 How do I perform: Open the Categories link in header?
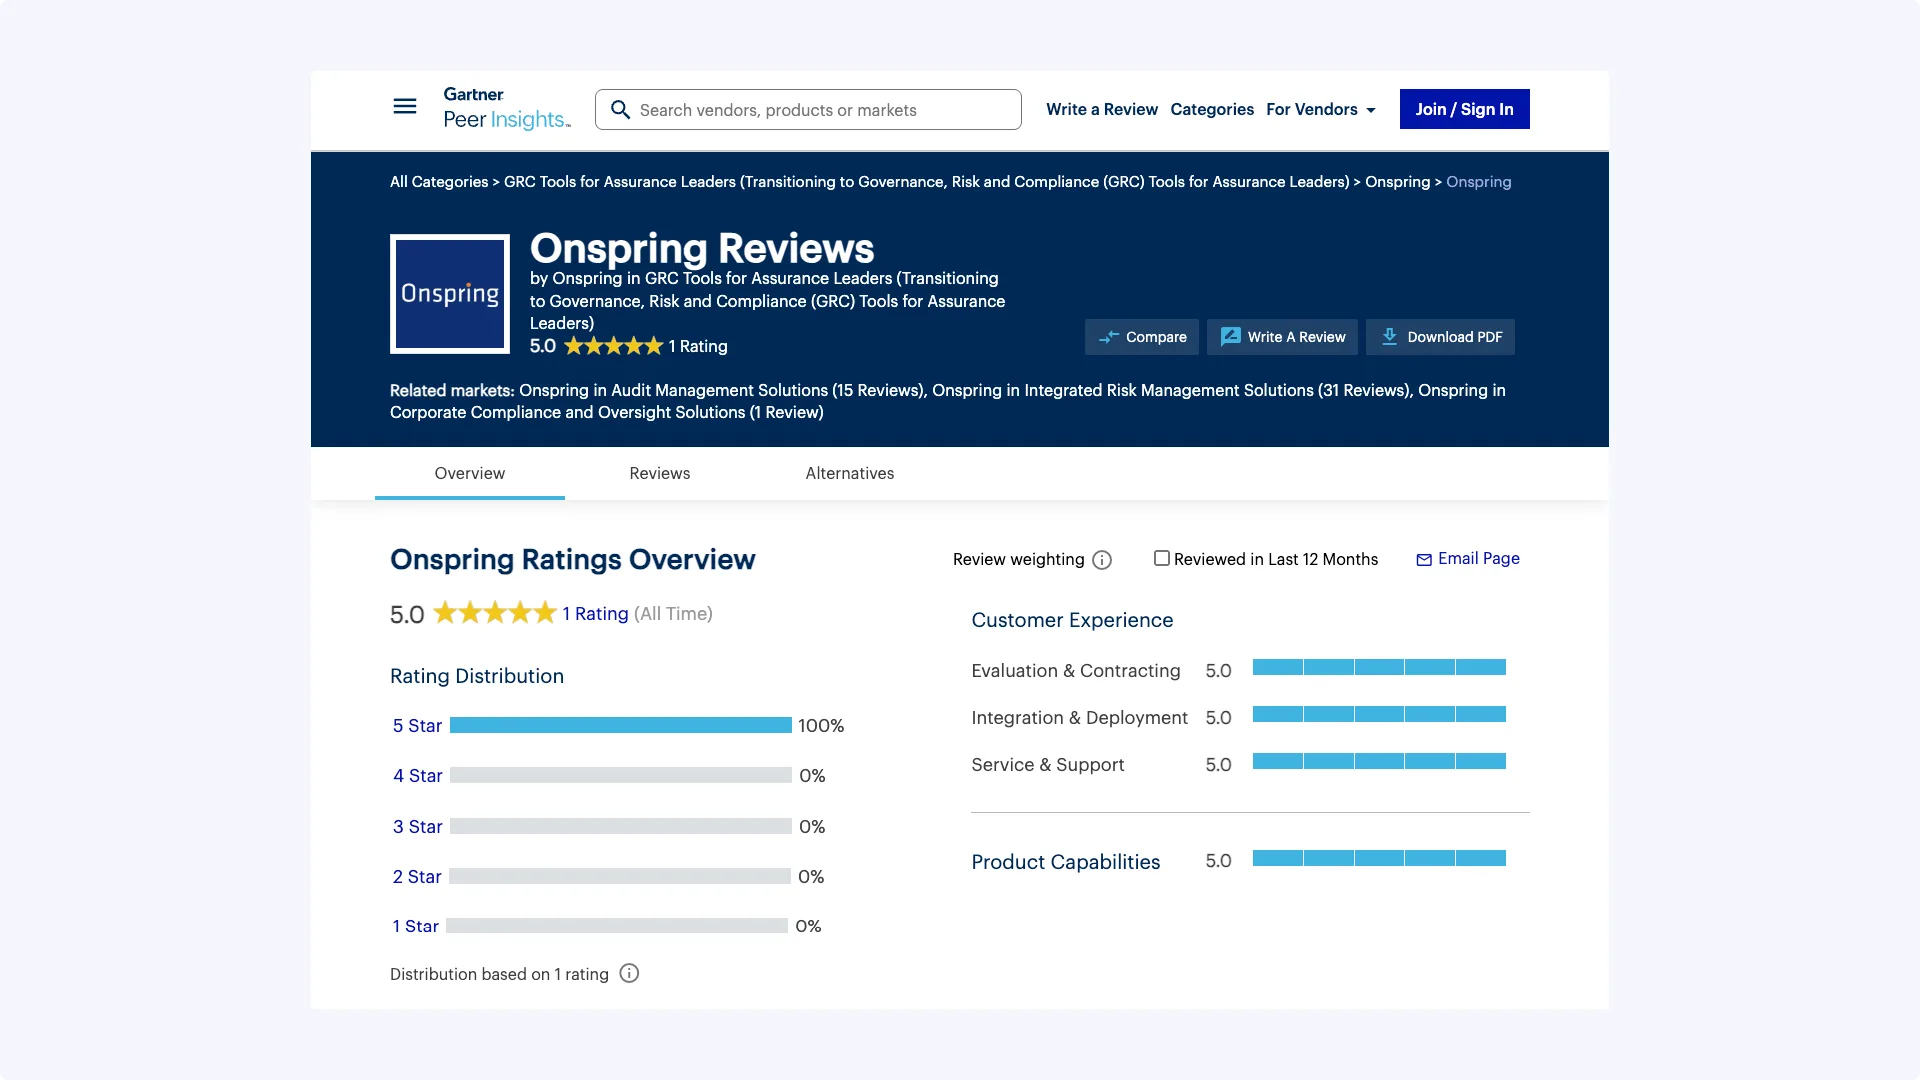pos(1211,109)
